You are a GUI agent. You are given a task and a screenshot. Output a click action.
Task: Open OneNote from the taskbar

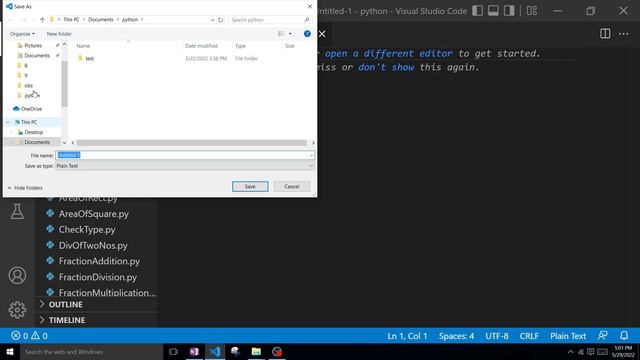click(194, 352)
